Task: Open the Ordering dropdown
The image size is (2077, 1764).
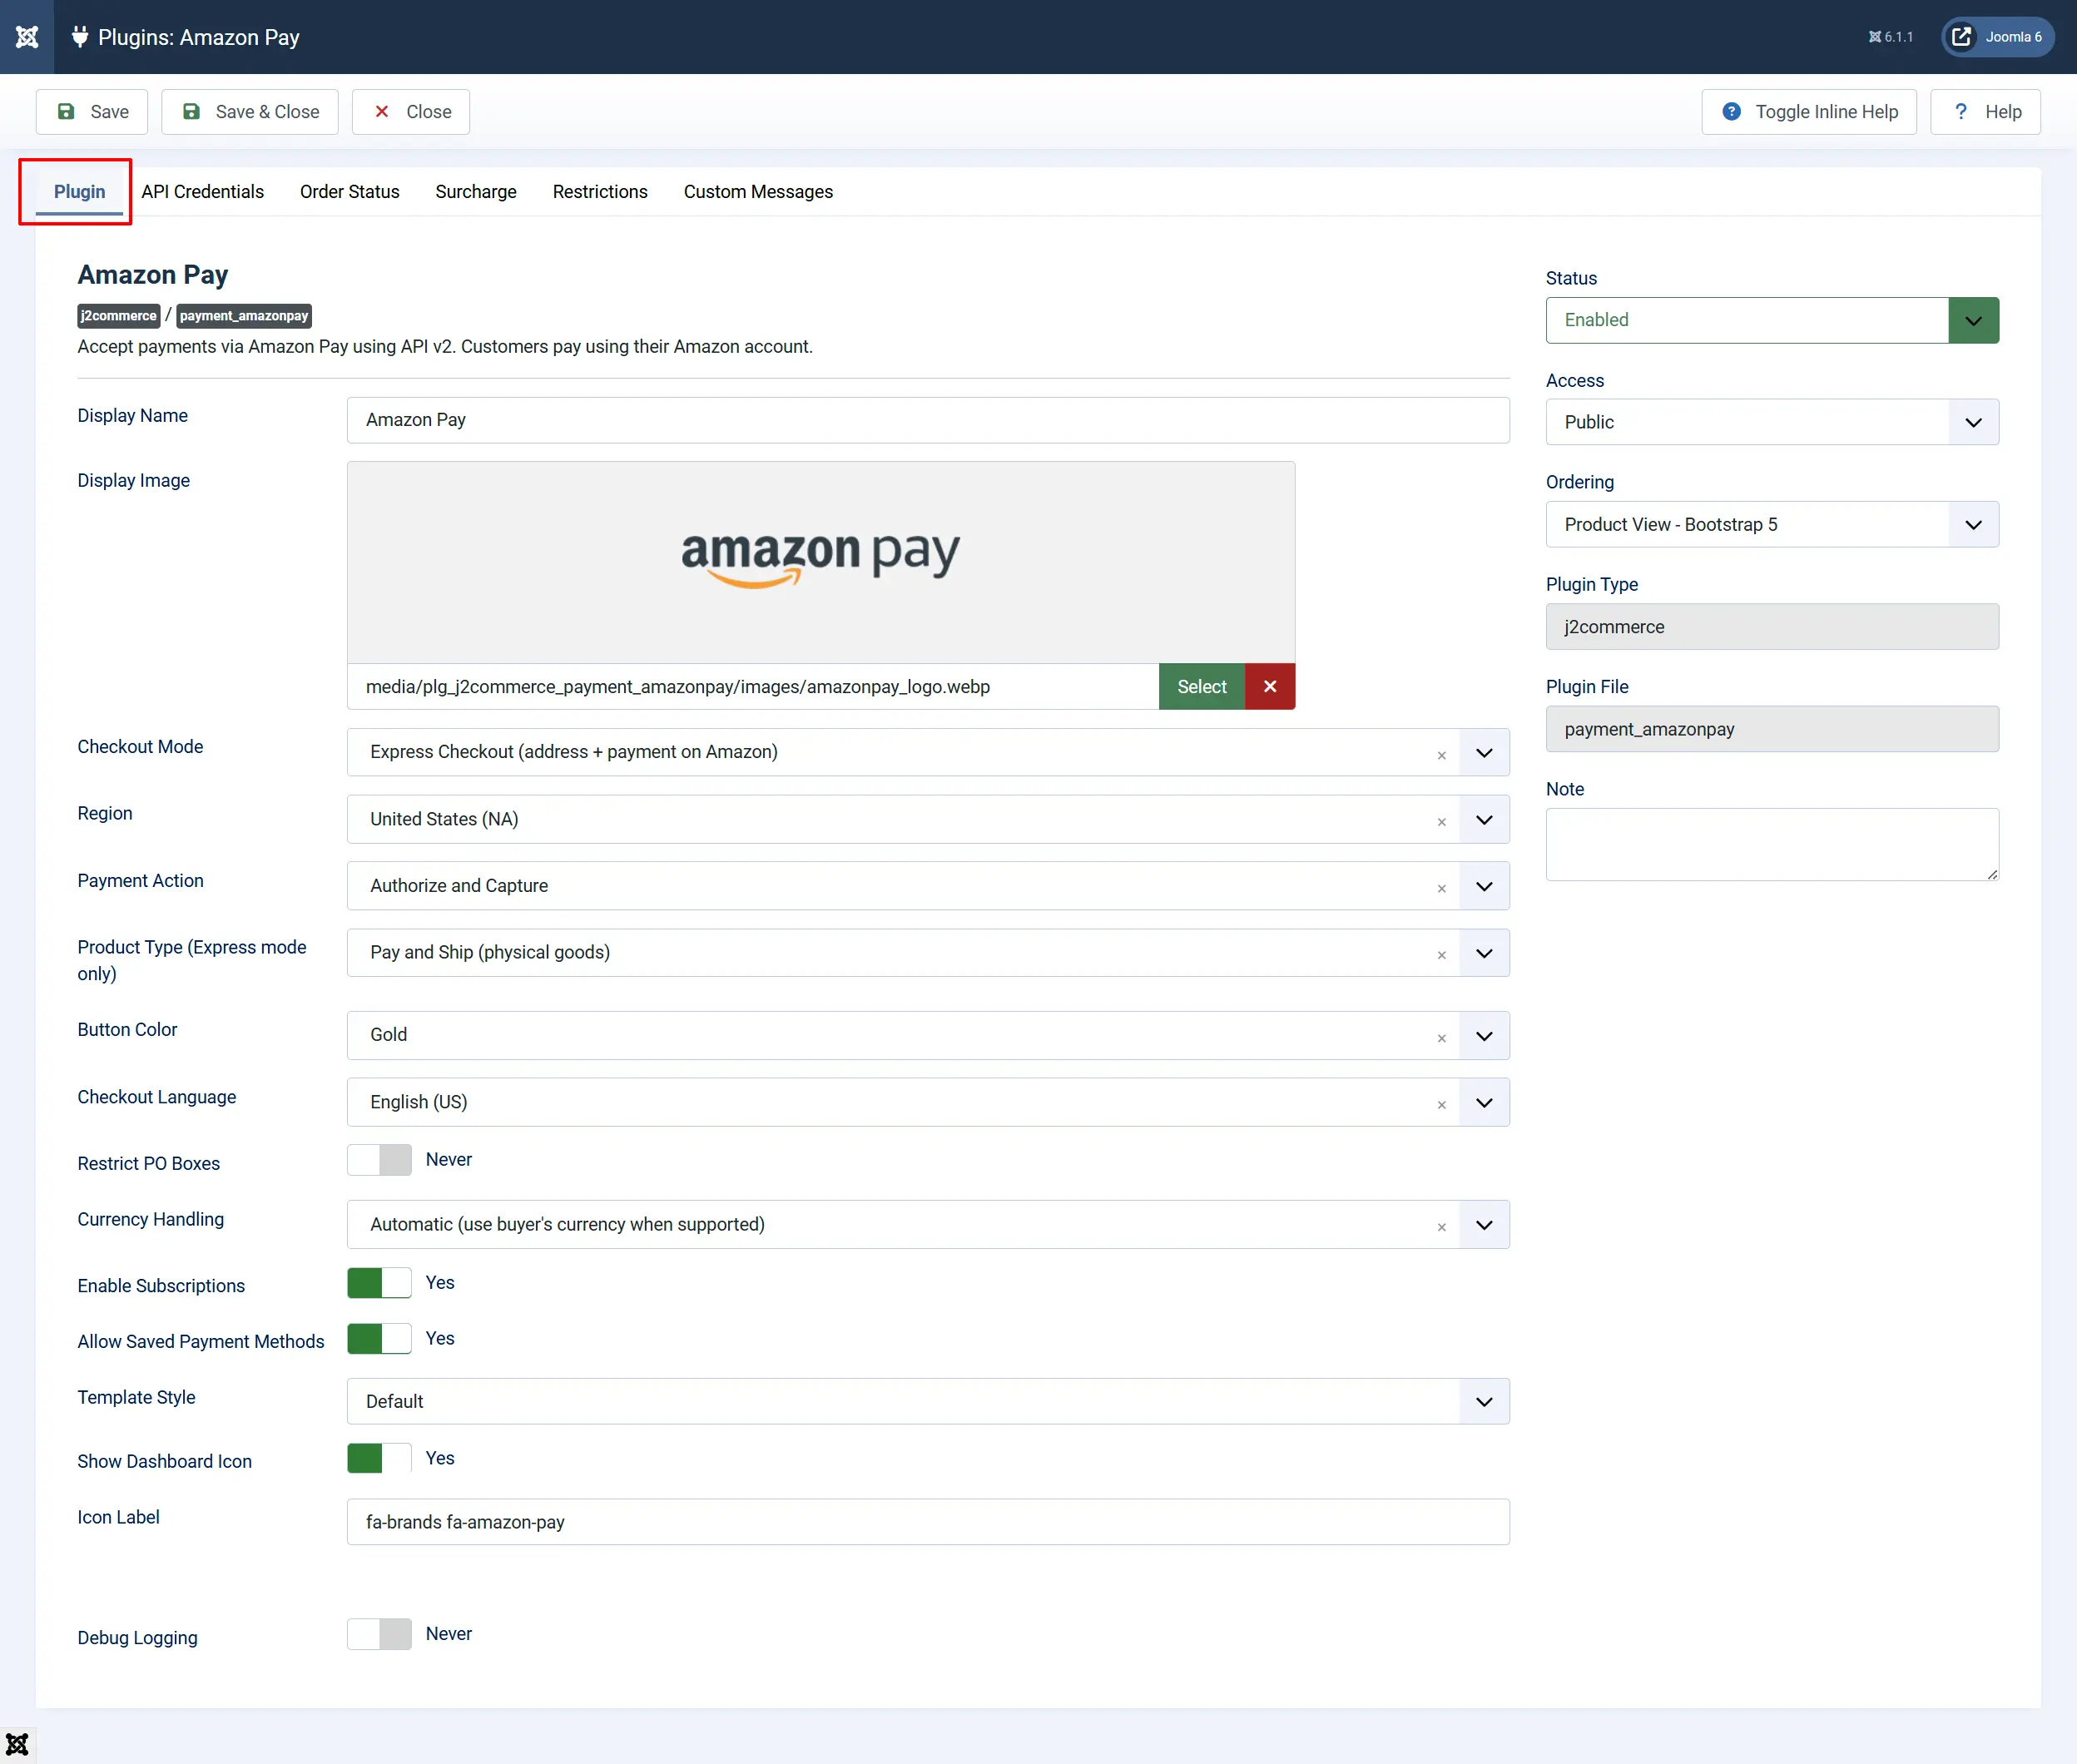Action: pyautogui.click(x=1772, y=525)
